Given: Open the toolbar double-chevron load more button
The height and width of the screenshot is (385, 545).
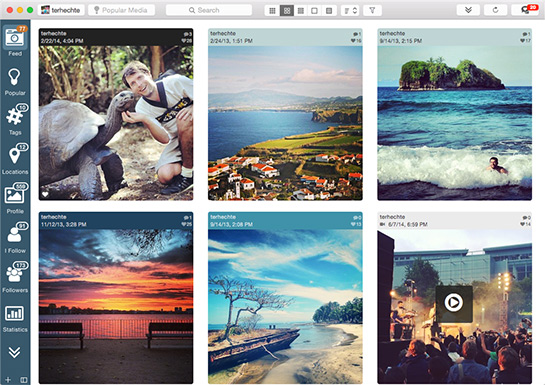Looking at the screenshot, I should (x=468, y=10).
